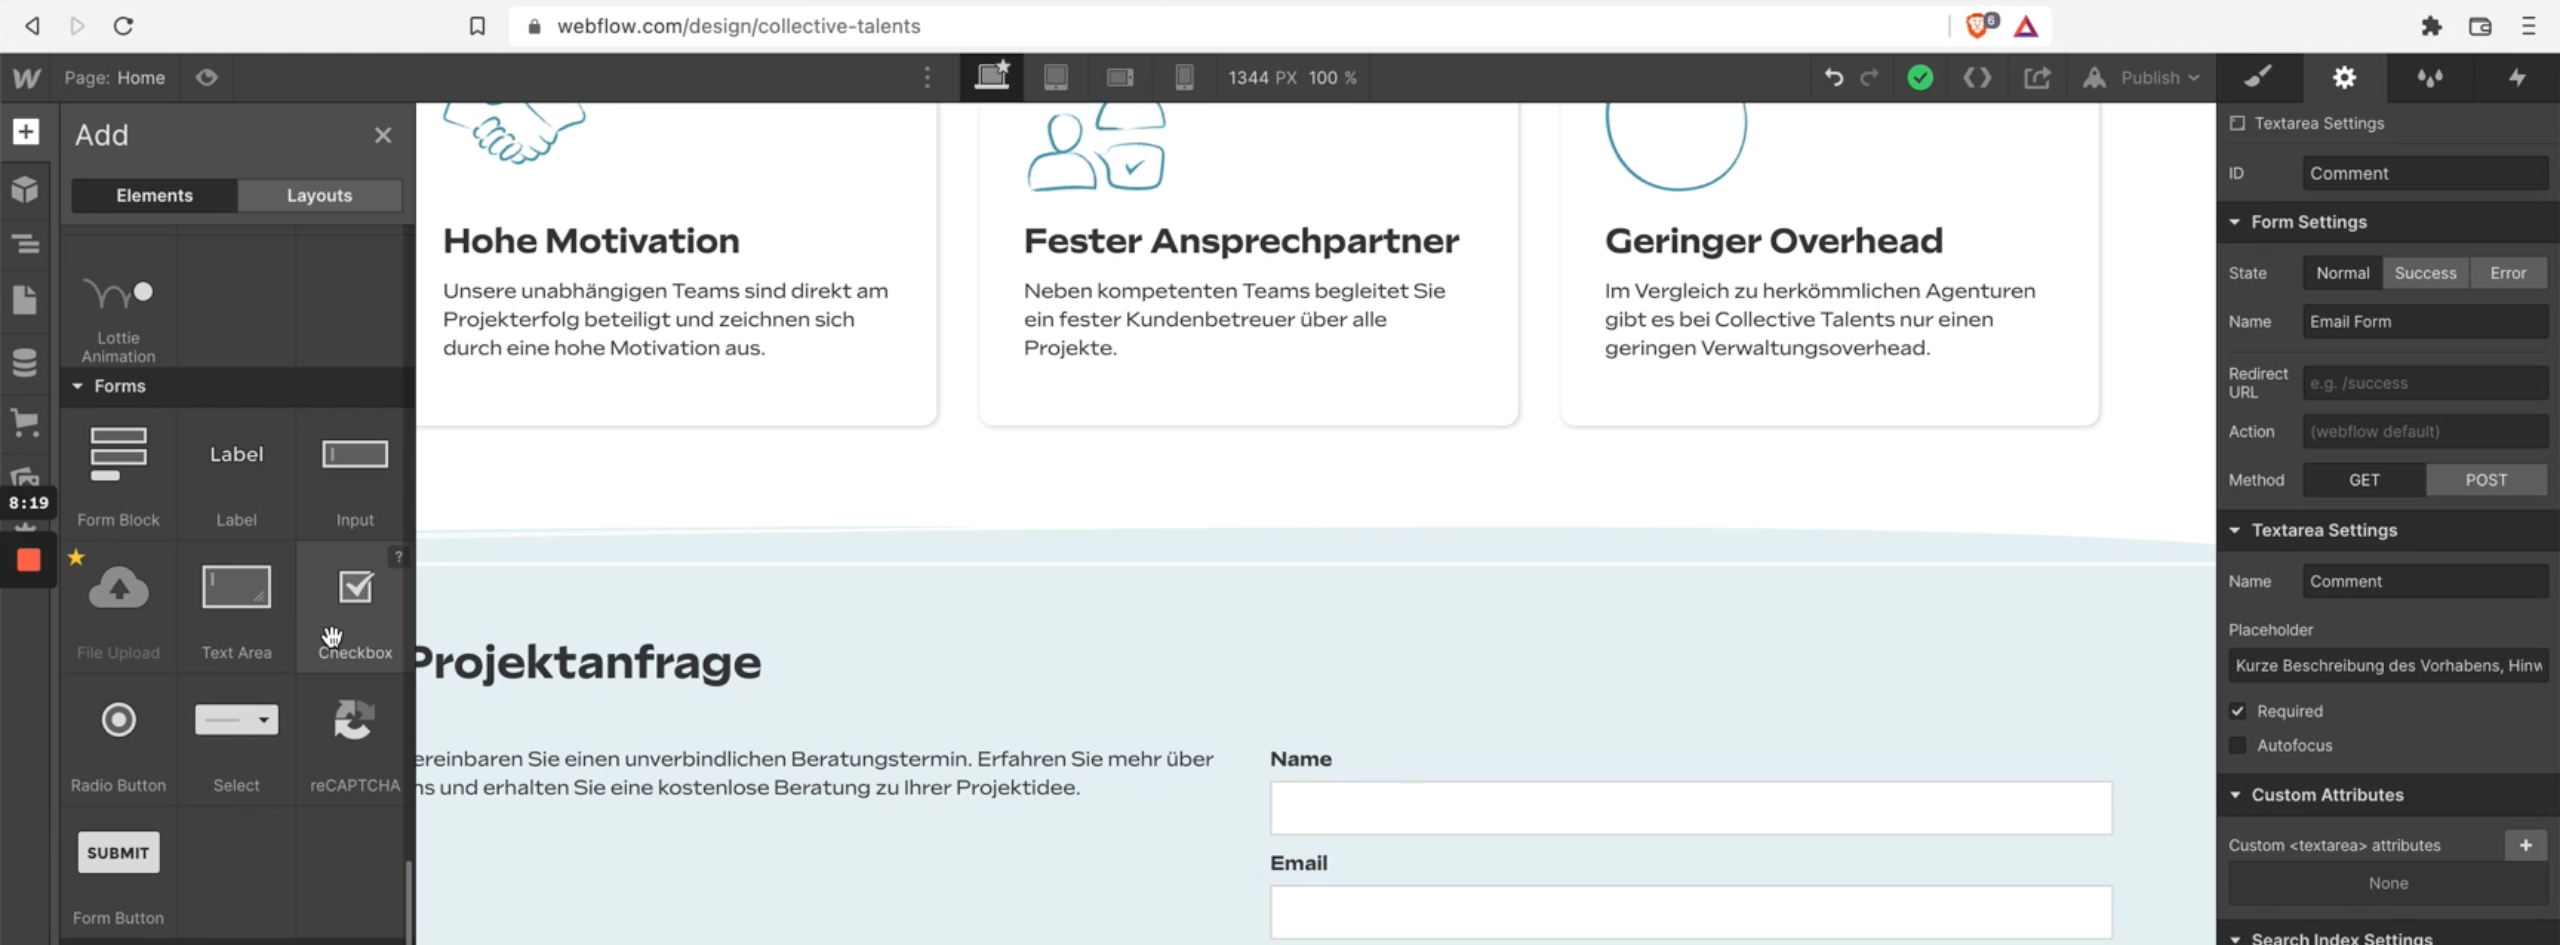This screenshot has width=2560, height=945.
Task: Click the share project icon
Action: click(2037, 77)
